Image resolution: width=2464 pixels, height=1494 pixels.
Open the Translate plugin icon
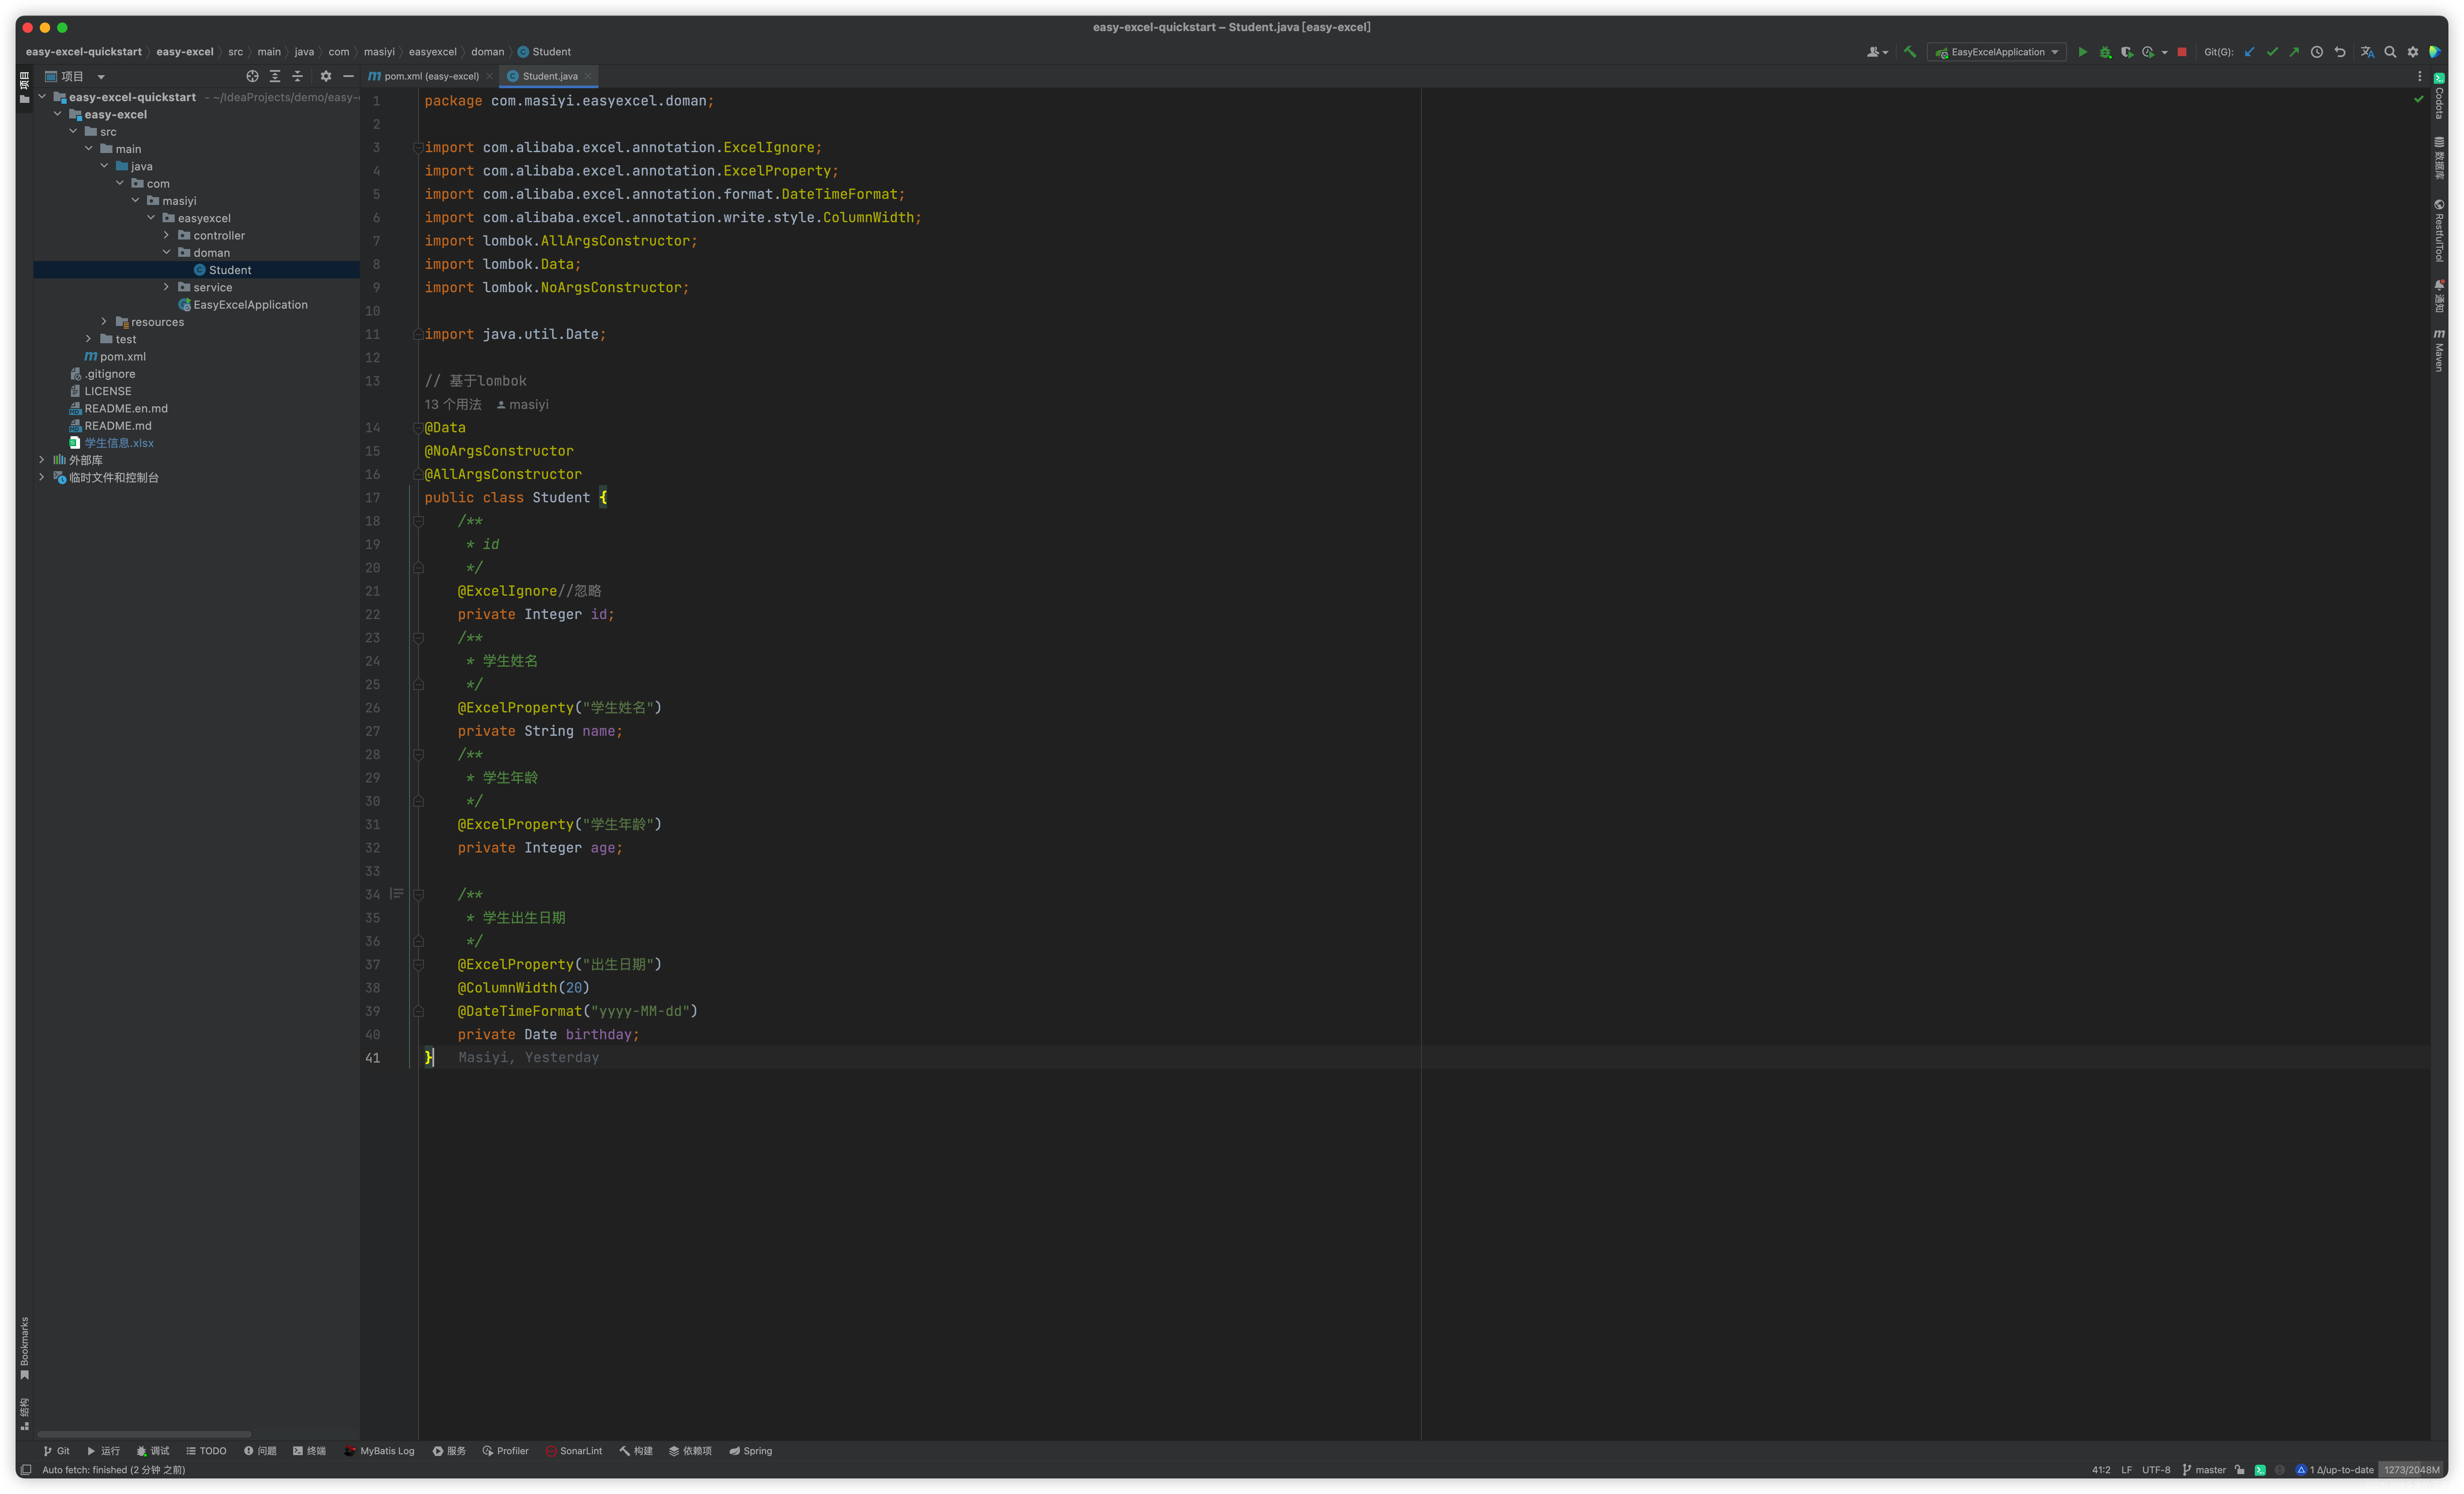click(2367, 52)
